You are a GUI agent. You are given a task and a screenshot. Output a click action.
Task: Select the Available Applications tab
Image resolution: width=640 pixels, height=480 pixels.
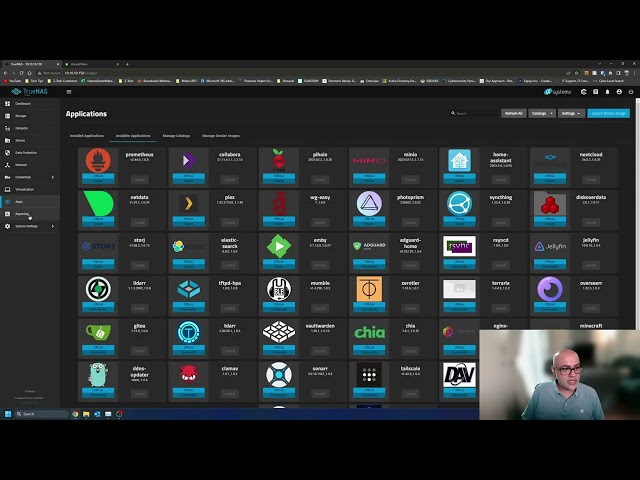point(133,136)
